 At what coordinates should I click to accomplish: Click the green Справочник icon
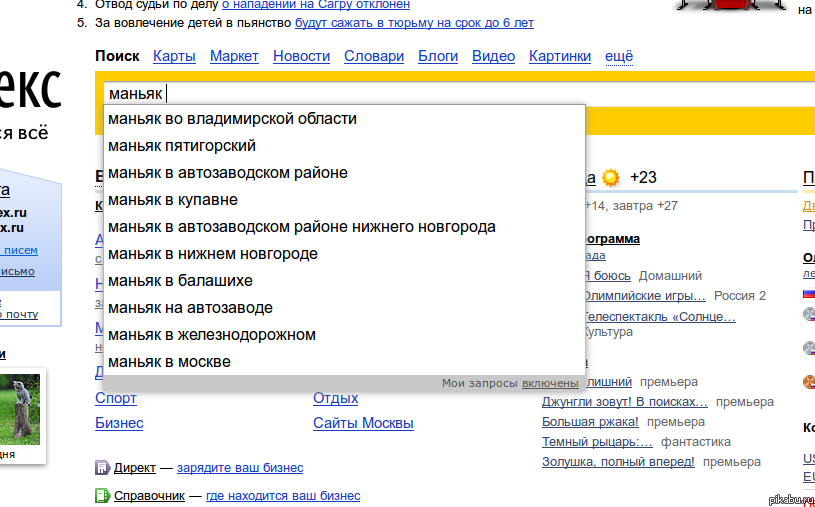click(x=101, y=495)
